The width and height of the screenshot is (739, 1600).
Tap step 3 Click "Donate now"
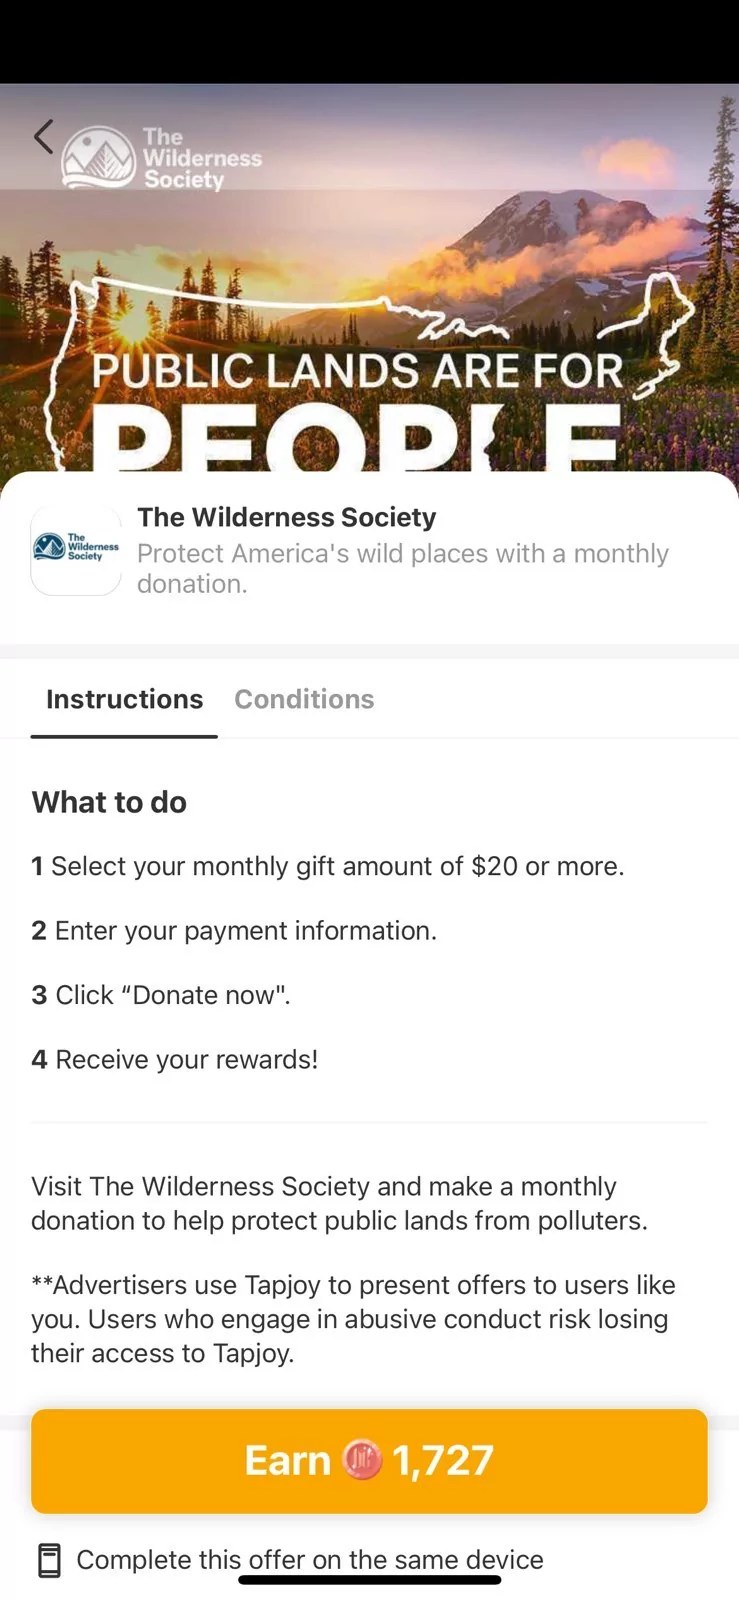click(x=161, y=995)
